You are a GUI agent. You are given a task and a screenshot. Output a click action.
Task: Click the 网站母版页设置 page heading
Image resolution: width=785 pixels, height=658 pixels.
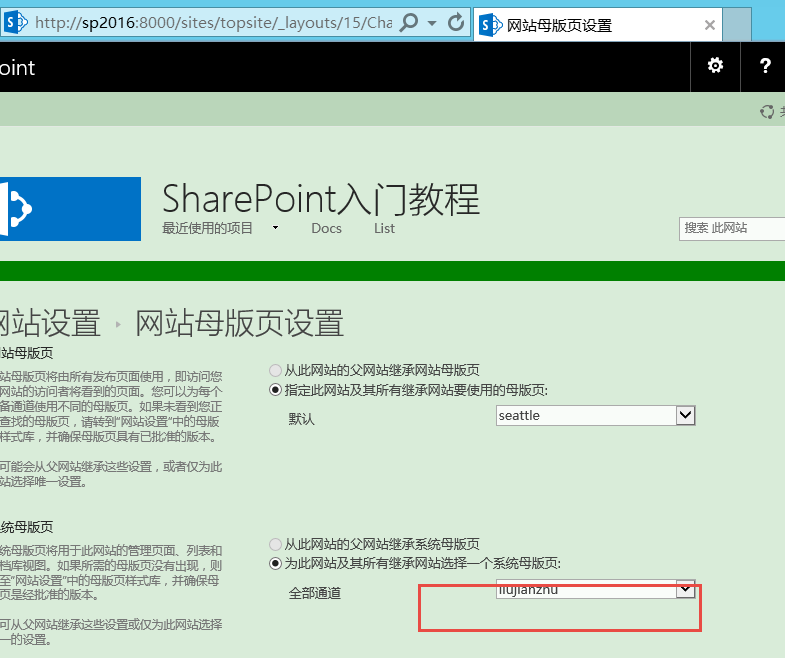[x=239, y=323]
